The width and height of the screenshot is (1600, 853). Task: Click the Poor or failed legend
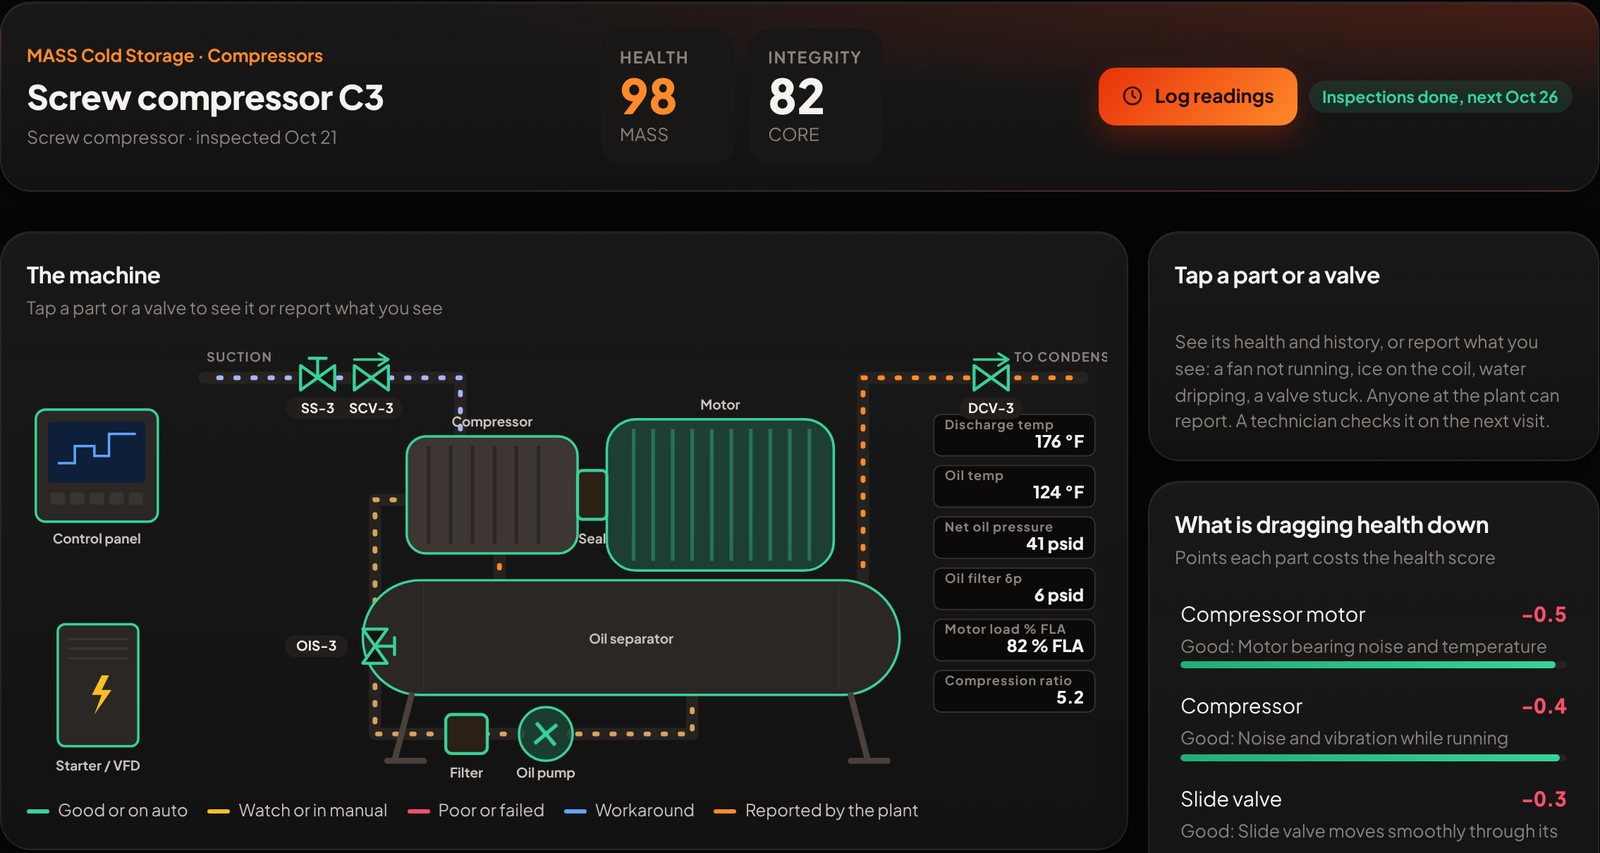coord(476,811)
